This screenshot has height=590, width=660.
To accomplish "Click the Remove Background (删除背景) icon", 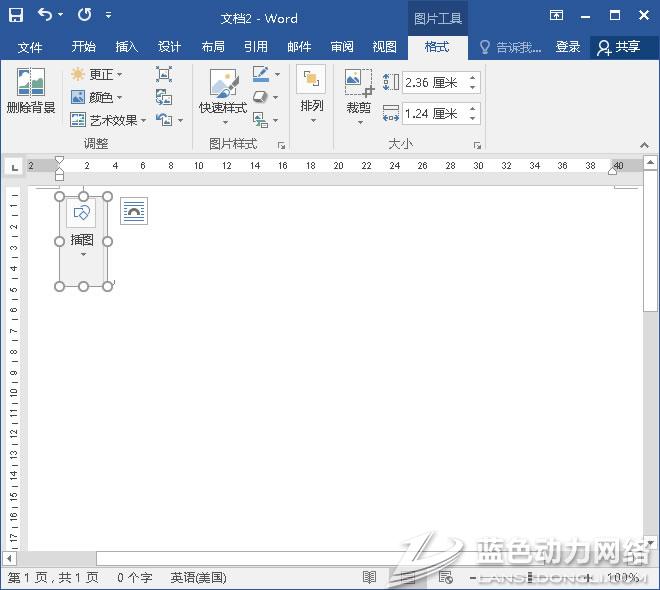I will tap(30, 83).
